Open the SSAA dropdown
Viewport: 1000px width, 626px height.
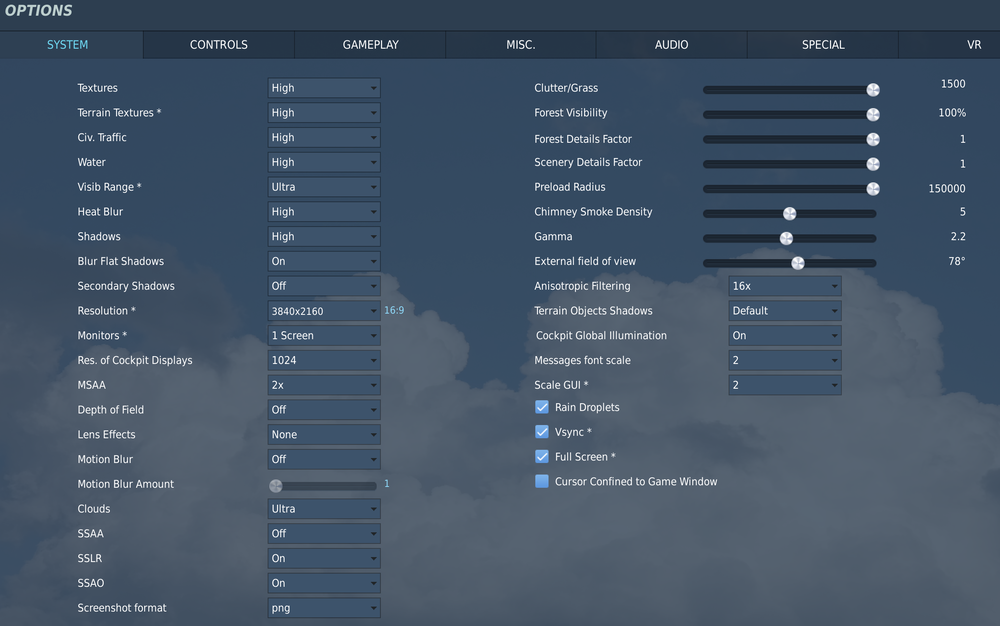[324, 534]
